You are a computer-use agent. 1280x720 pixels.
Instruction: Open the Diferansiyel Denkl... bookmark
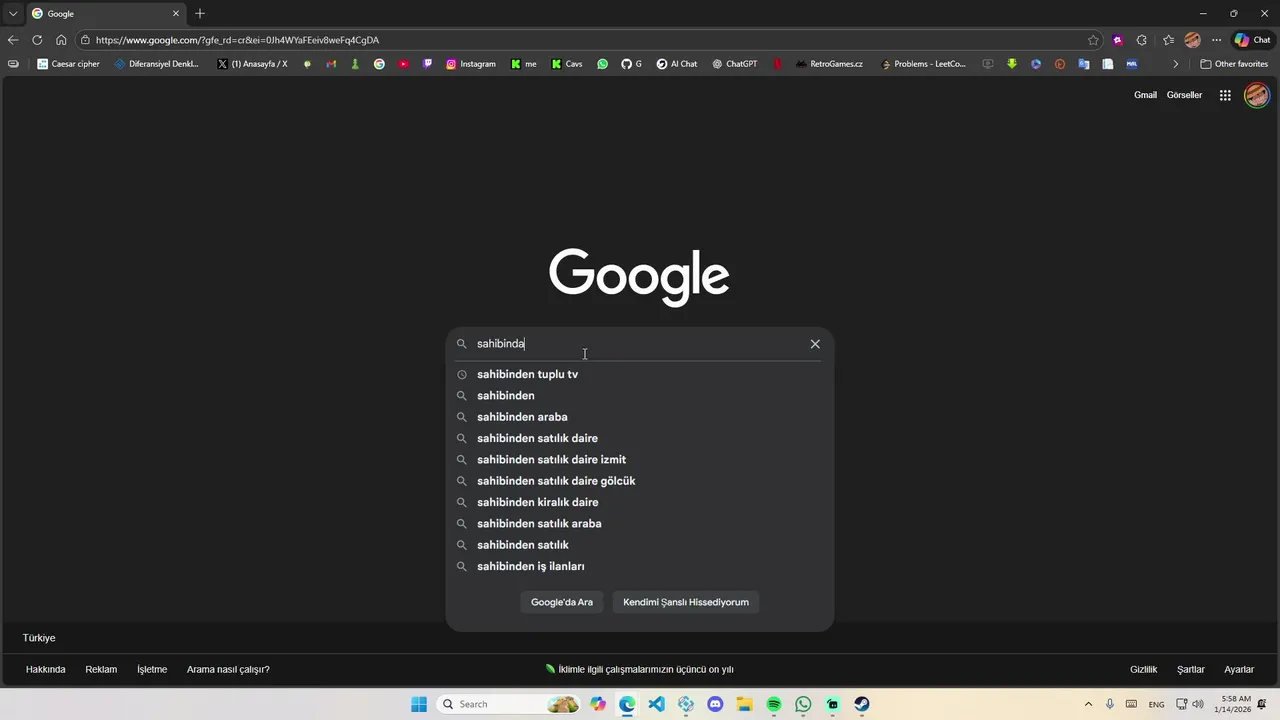[x=157, y=64]
